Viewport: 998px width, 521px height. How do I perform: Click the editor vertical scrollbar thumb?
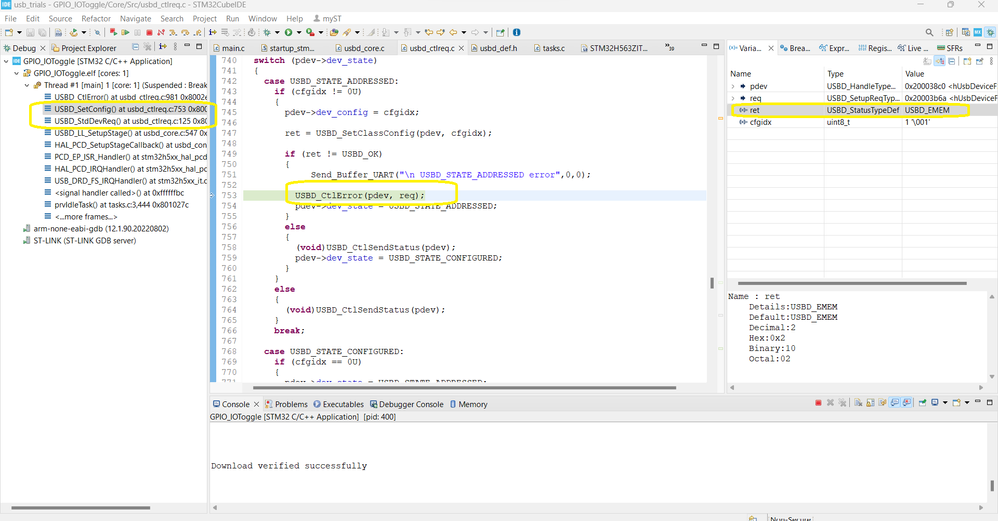pyautogui.click(x=712, y=283)
